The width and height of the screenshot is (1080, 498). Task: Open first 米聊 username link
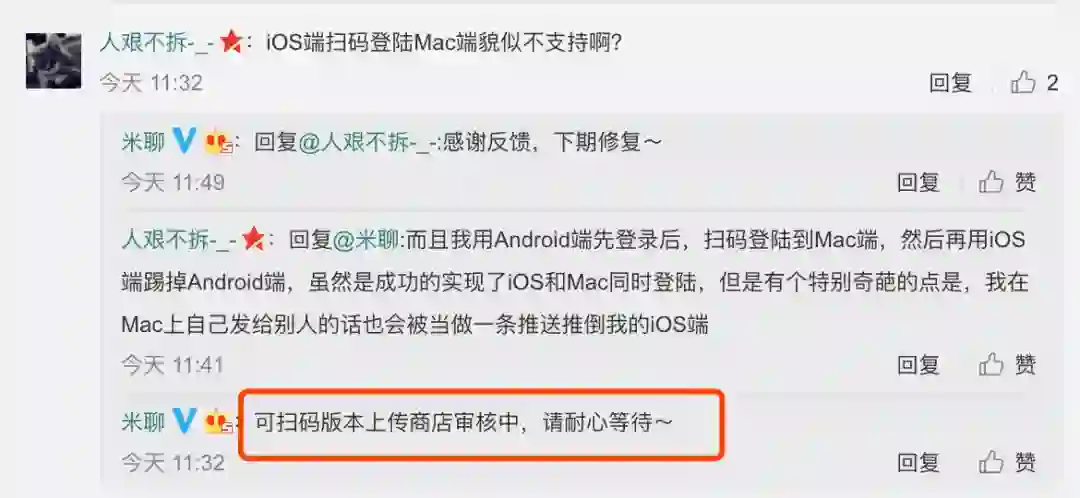tap(143, 142)
